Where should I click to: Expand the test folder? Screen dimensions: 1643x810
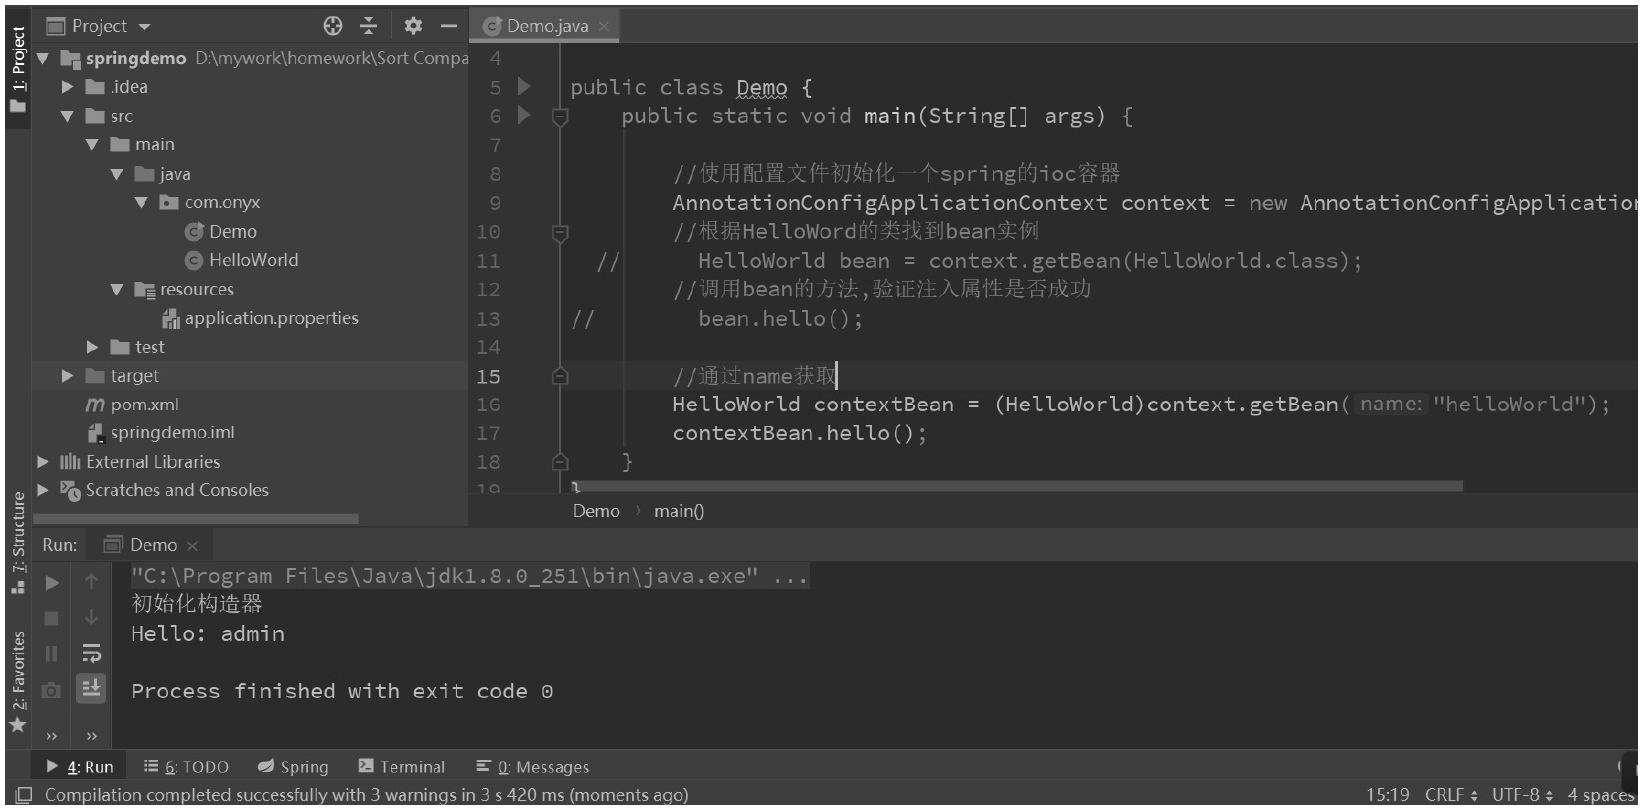tap(92, 347)
